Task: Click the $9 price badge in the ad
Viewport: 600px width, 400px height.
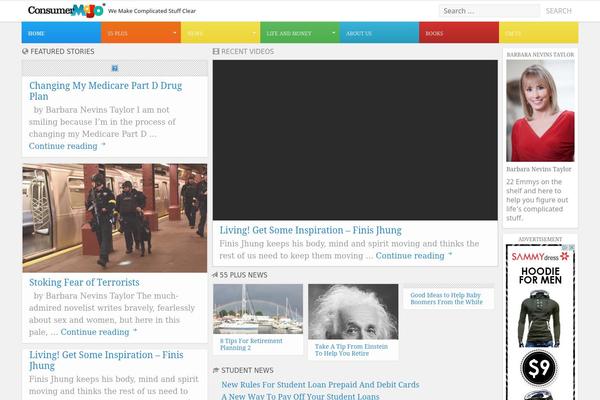Action: (x=539, y=368)
